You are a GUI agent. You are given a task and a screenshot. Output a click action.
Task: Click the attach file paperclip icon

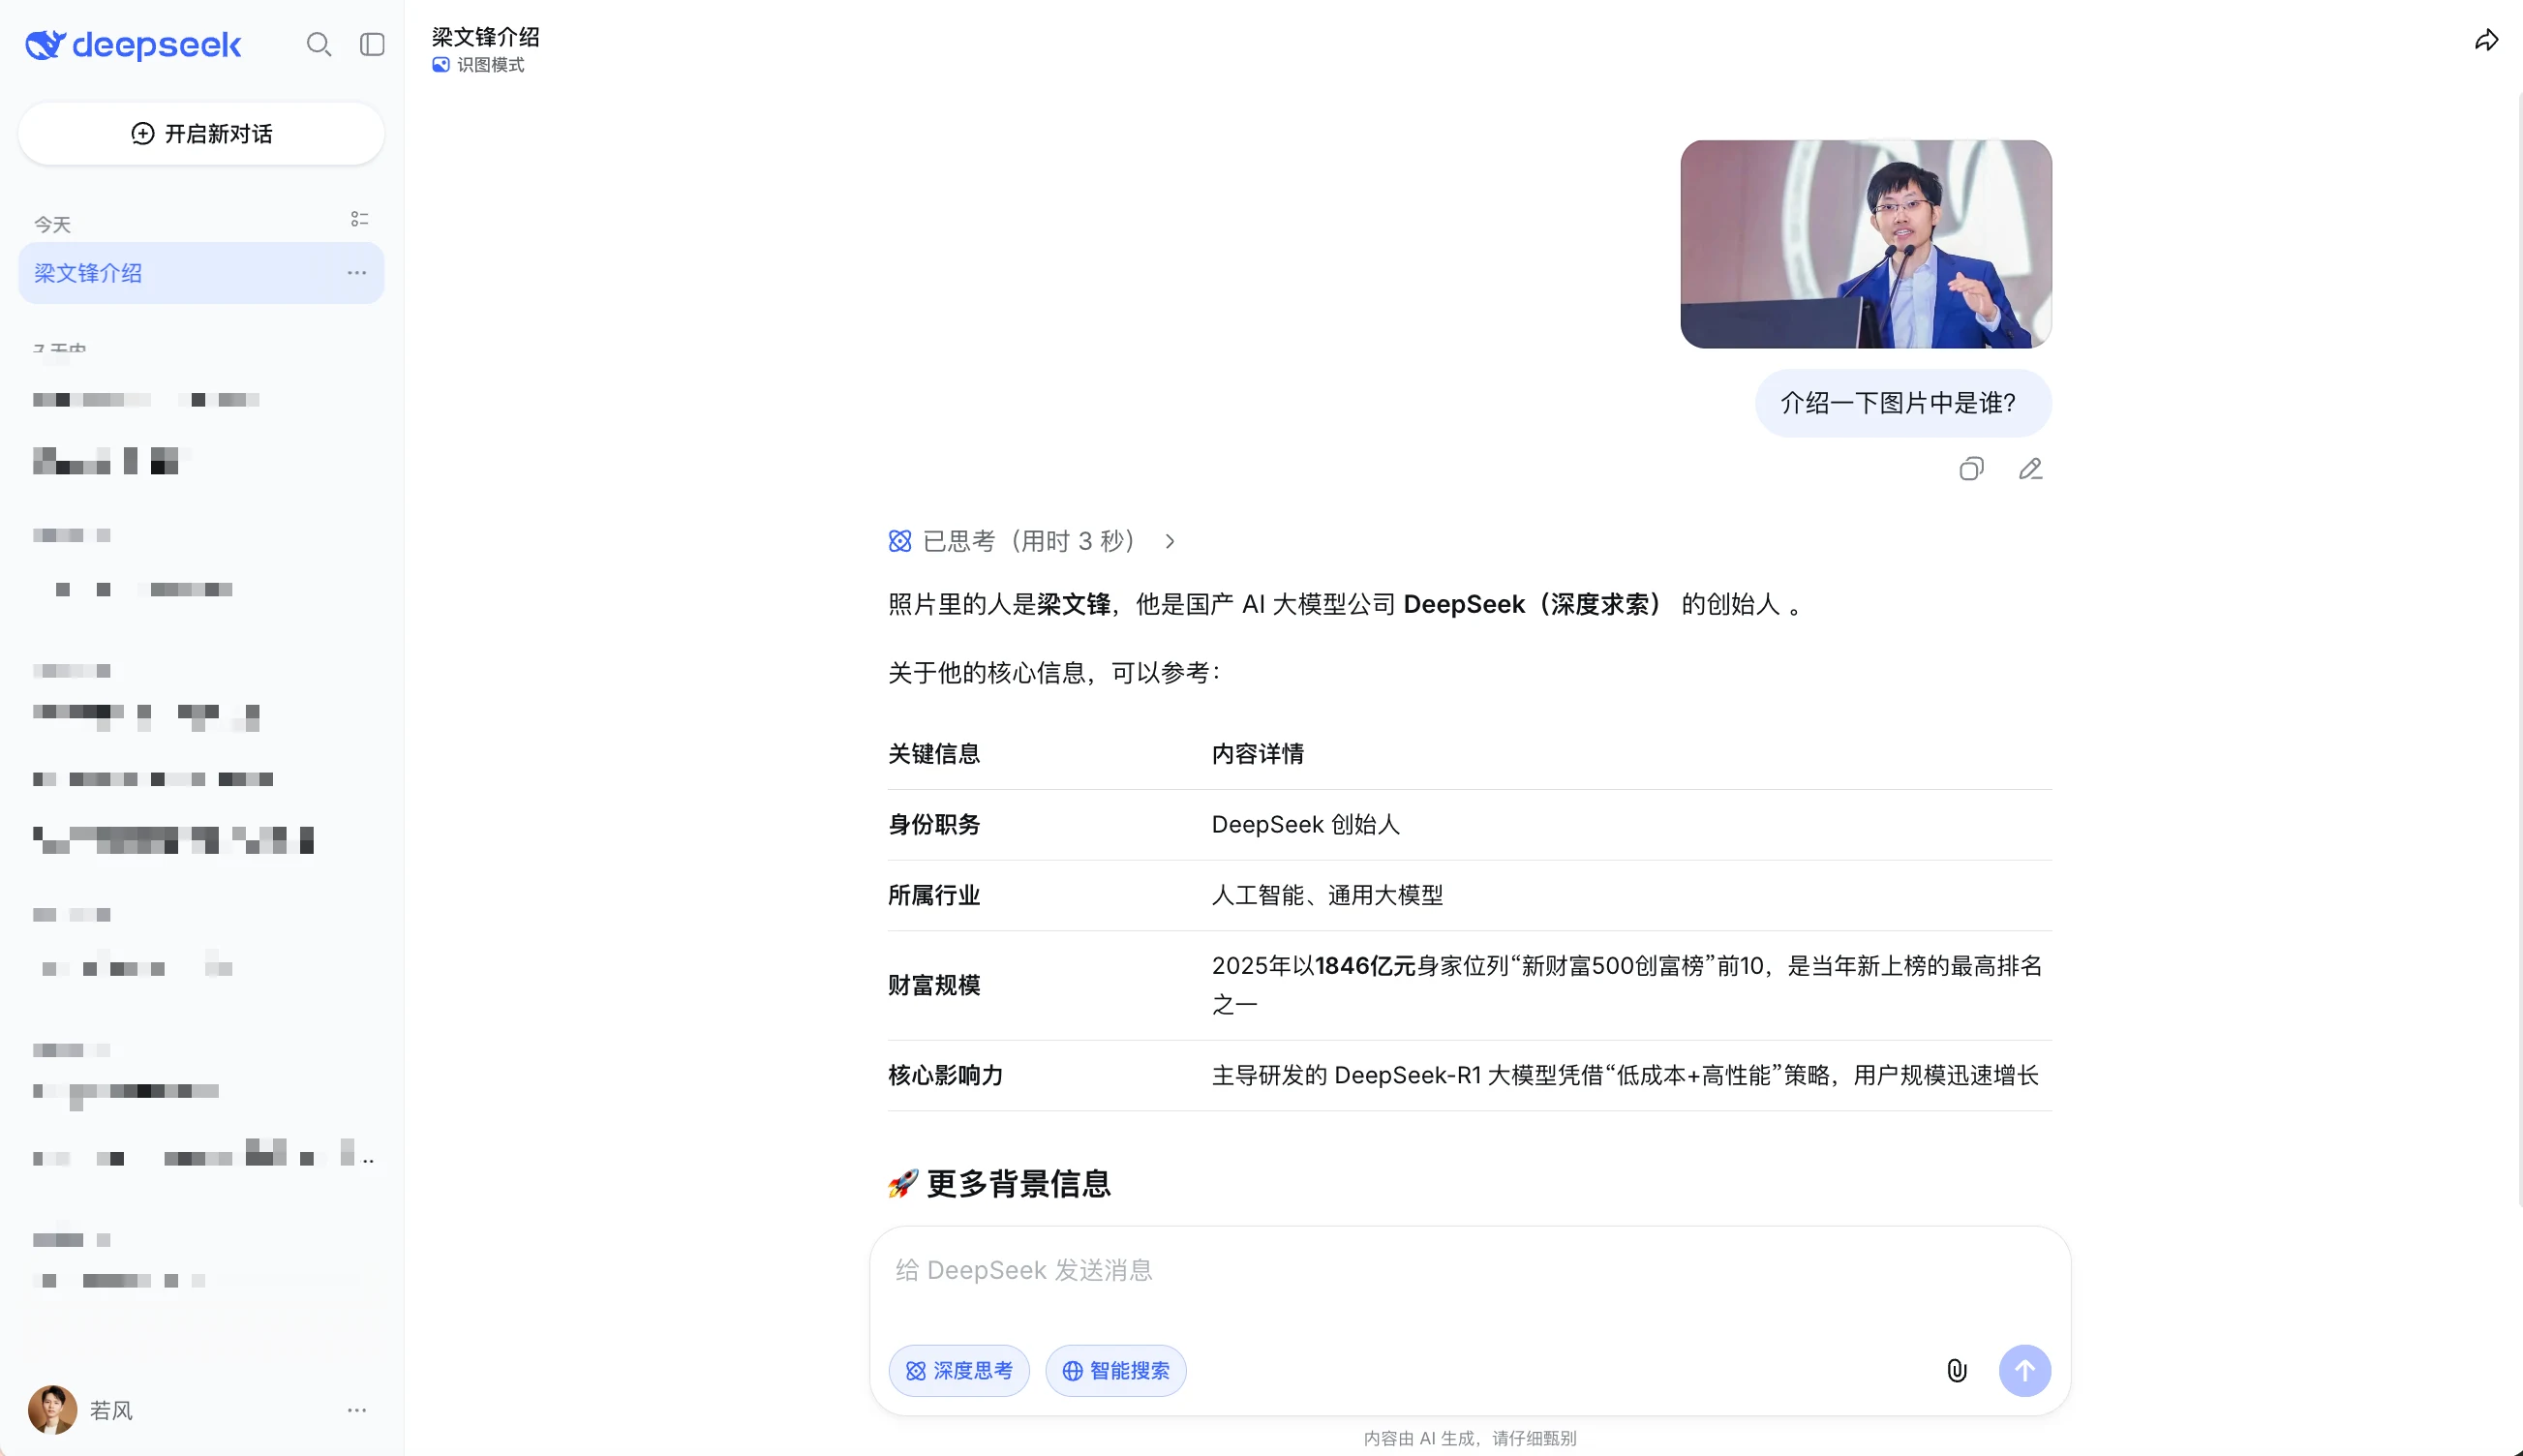[1957, 1370]
